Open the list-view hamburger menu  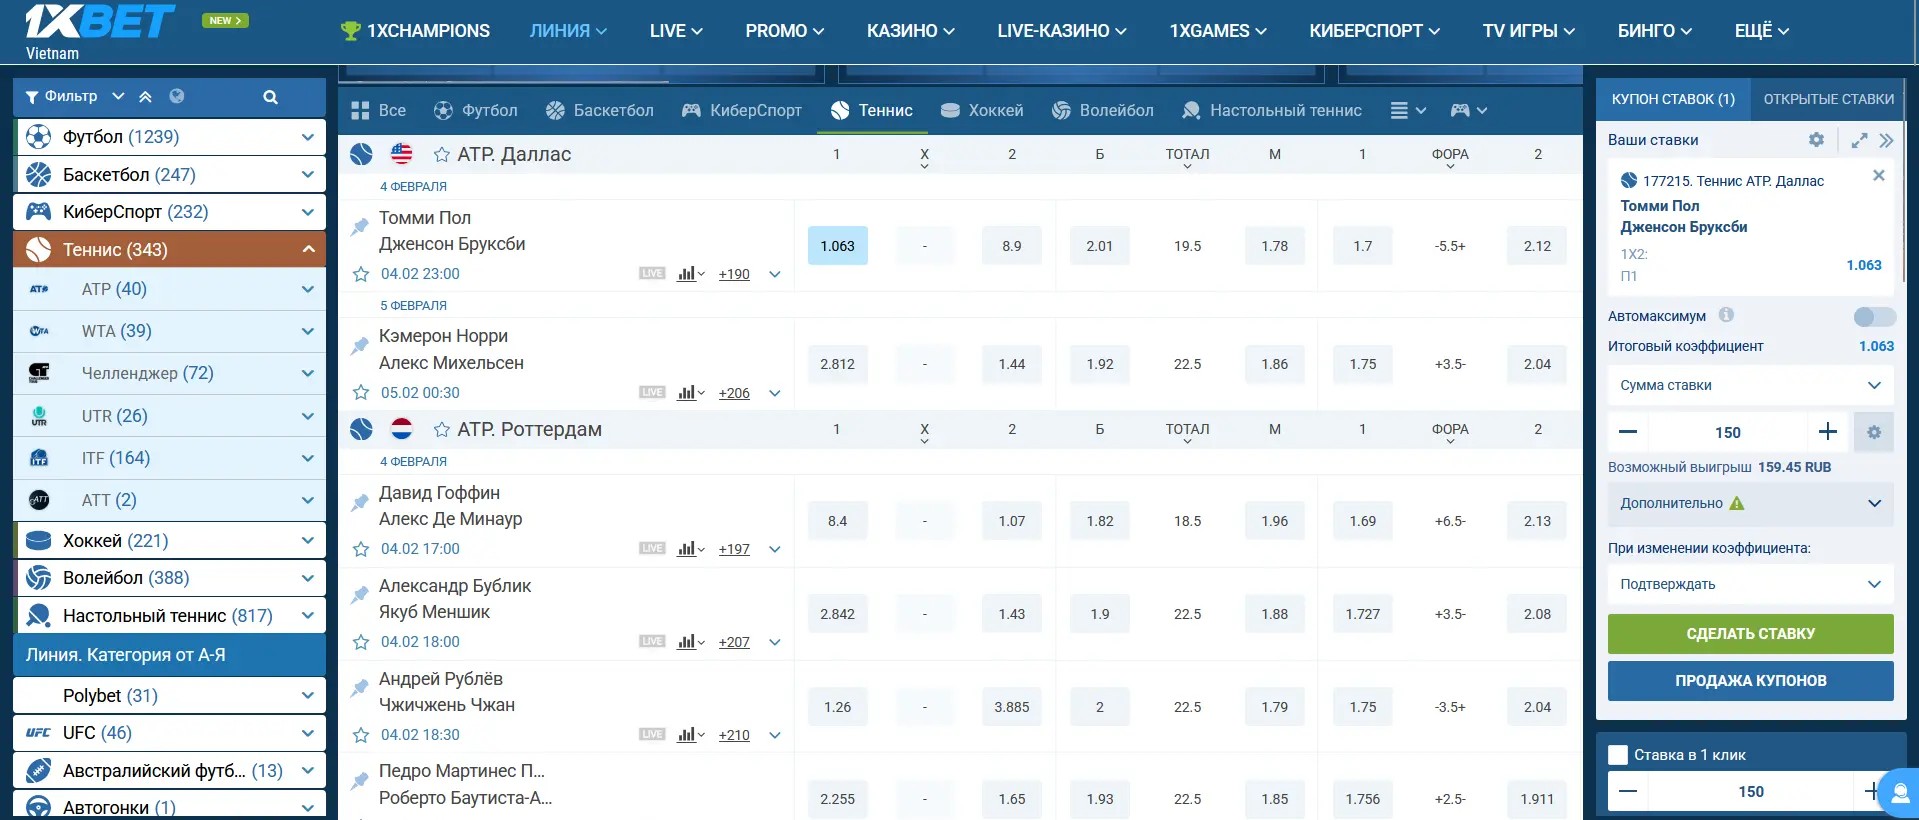pyautogui.click(x=1408, y=110)
